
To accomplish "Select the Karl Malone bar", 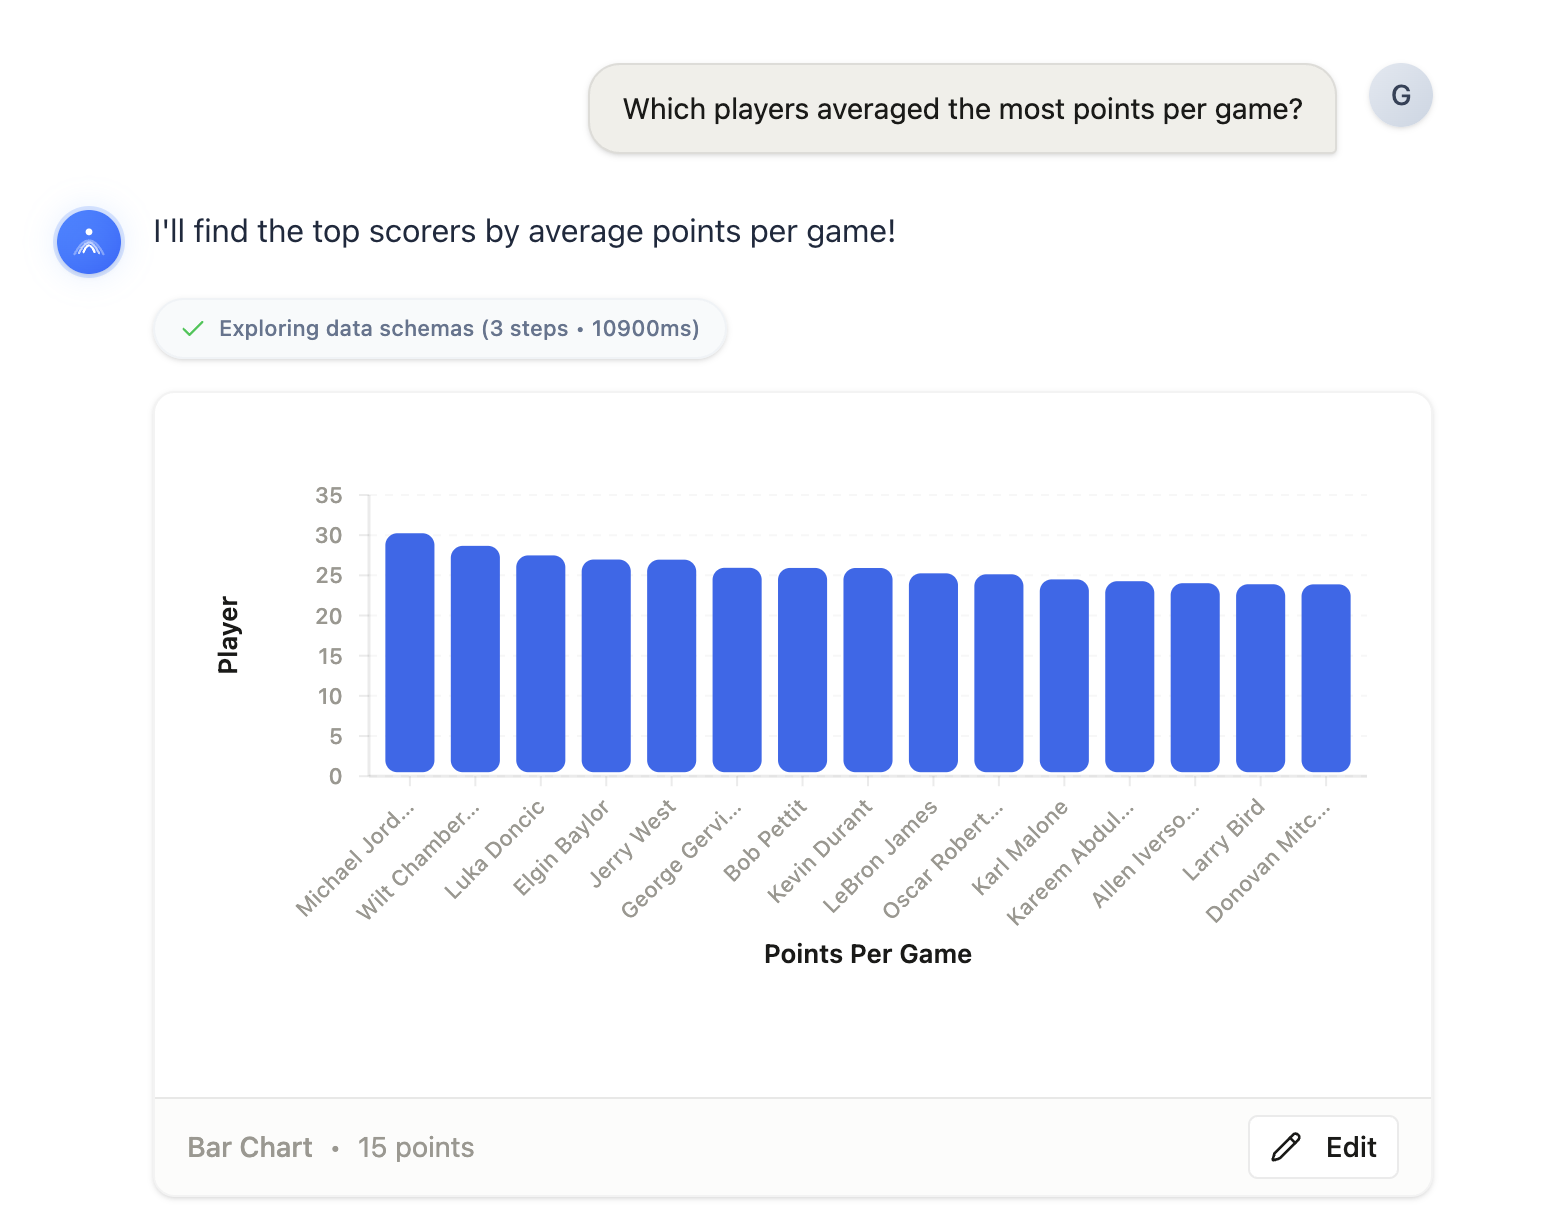I will tap(1064, 676).
